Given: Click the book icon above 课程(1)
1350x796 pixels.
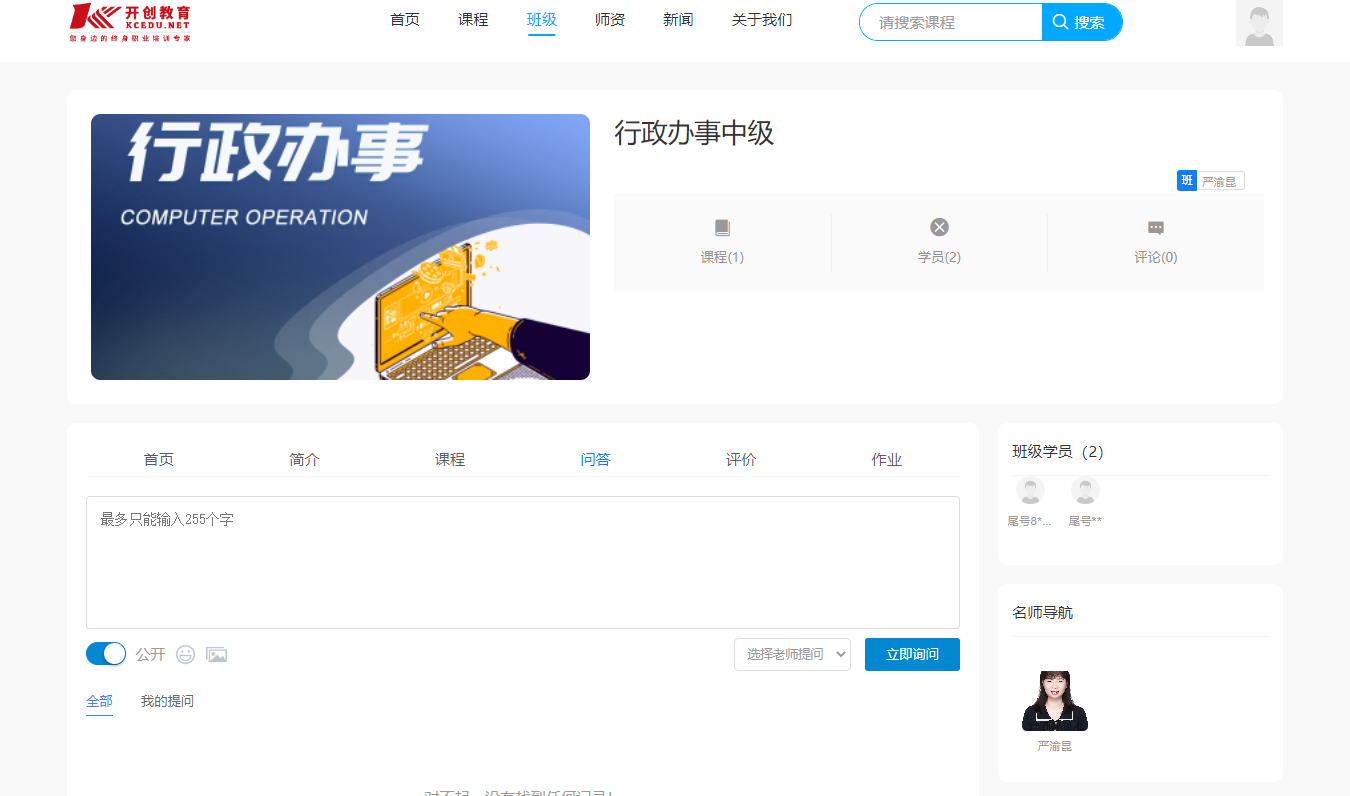Looking at the screenshot, I should (722, 228).
